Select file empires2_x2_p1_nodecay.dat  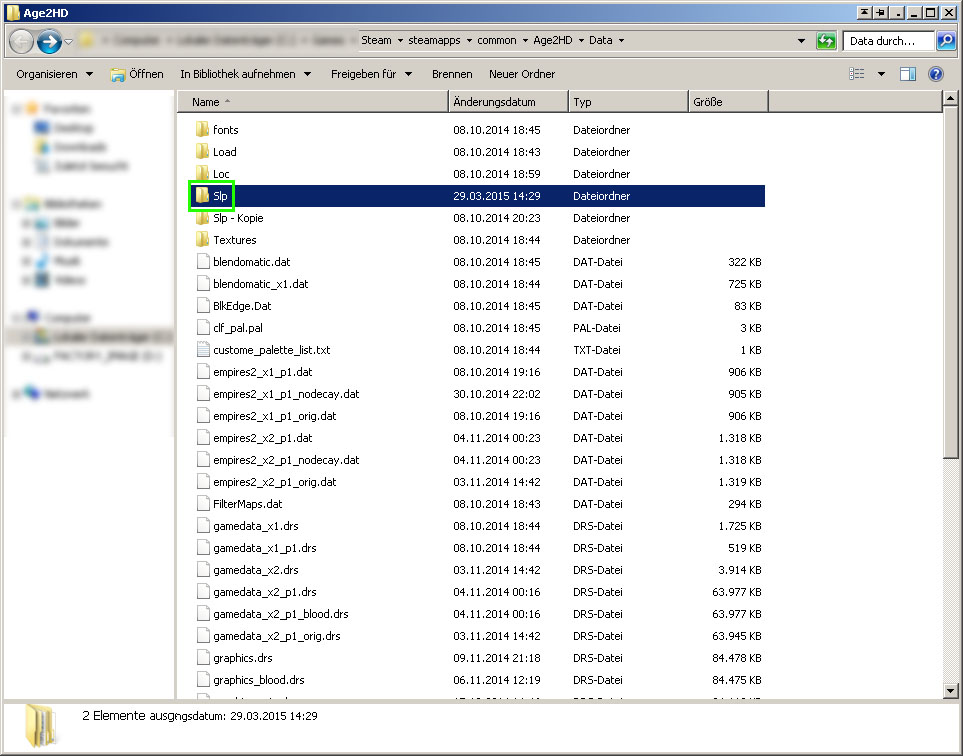[x=286, y=460]
